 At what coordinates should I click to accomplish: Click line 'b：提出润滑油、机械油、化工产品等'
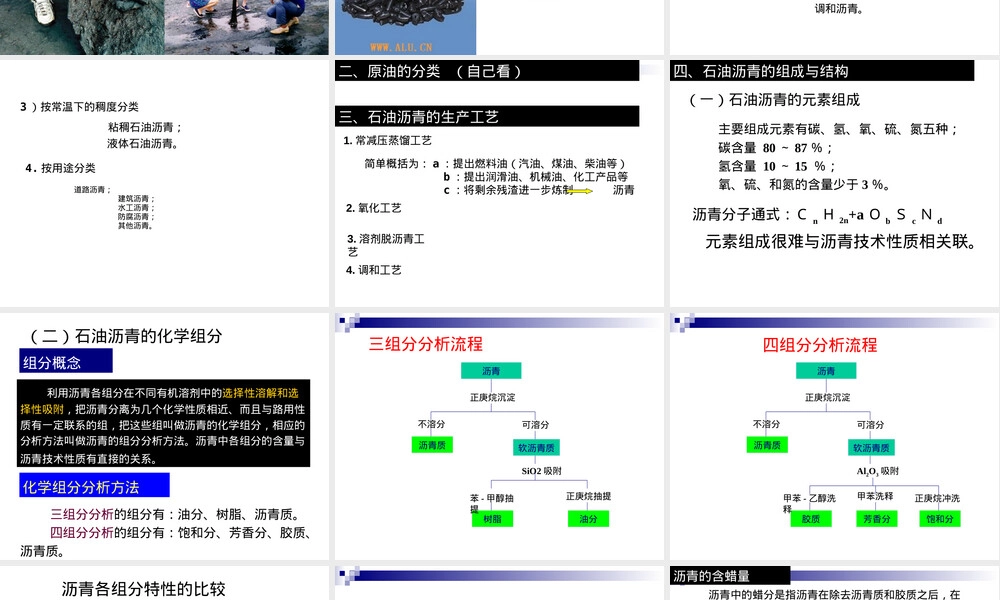click(x=536, y=177)
